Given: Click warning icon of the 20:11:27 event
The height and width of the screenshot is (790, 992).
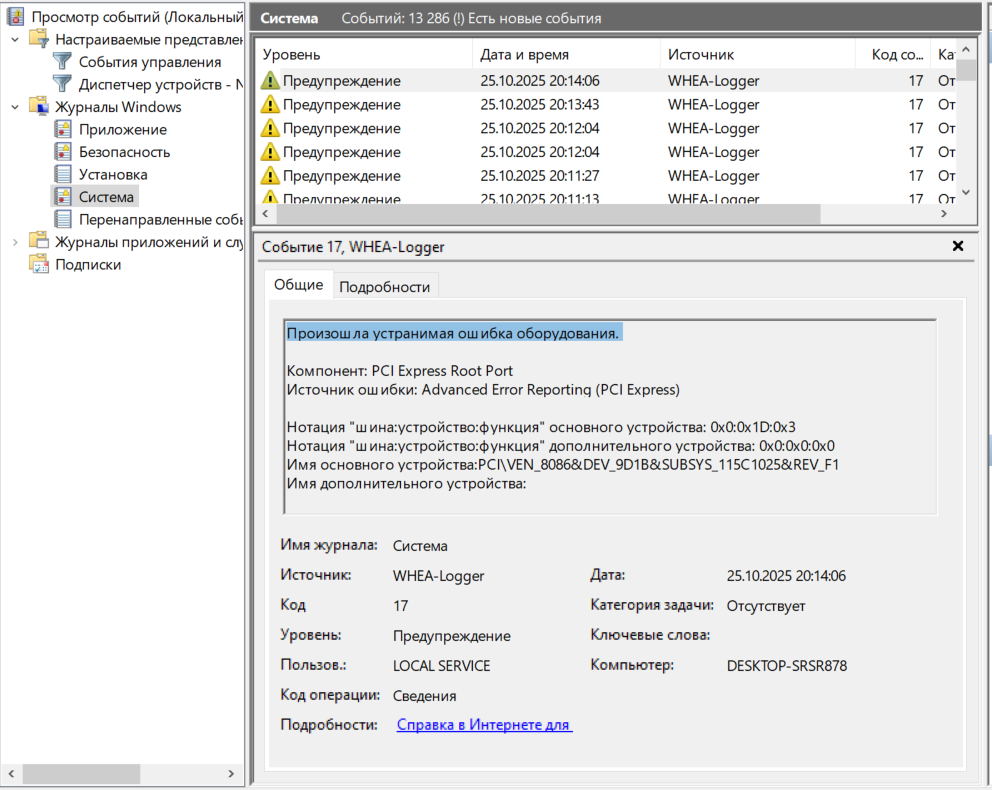Looking at the screenshot, I should pos(270,175).
